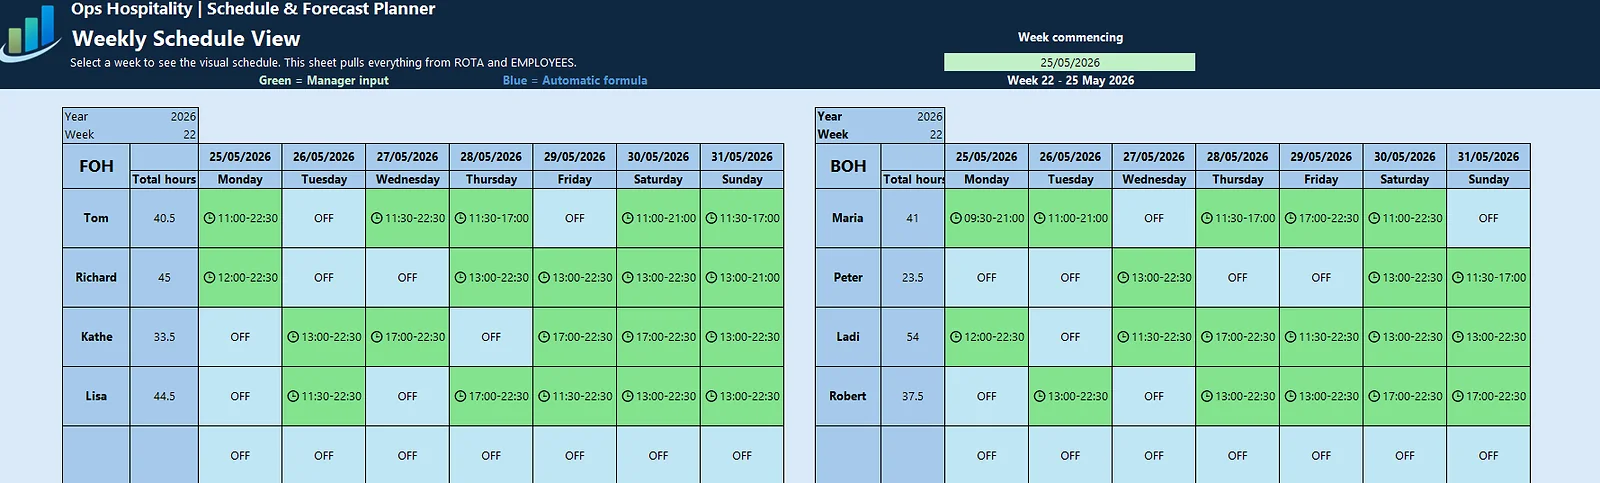Select the FOH Total hours header cell
The image size is (1600, 483).
coord(164,179)
